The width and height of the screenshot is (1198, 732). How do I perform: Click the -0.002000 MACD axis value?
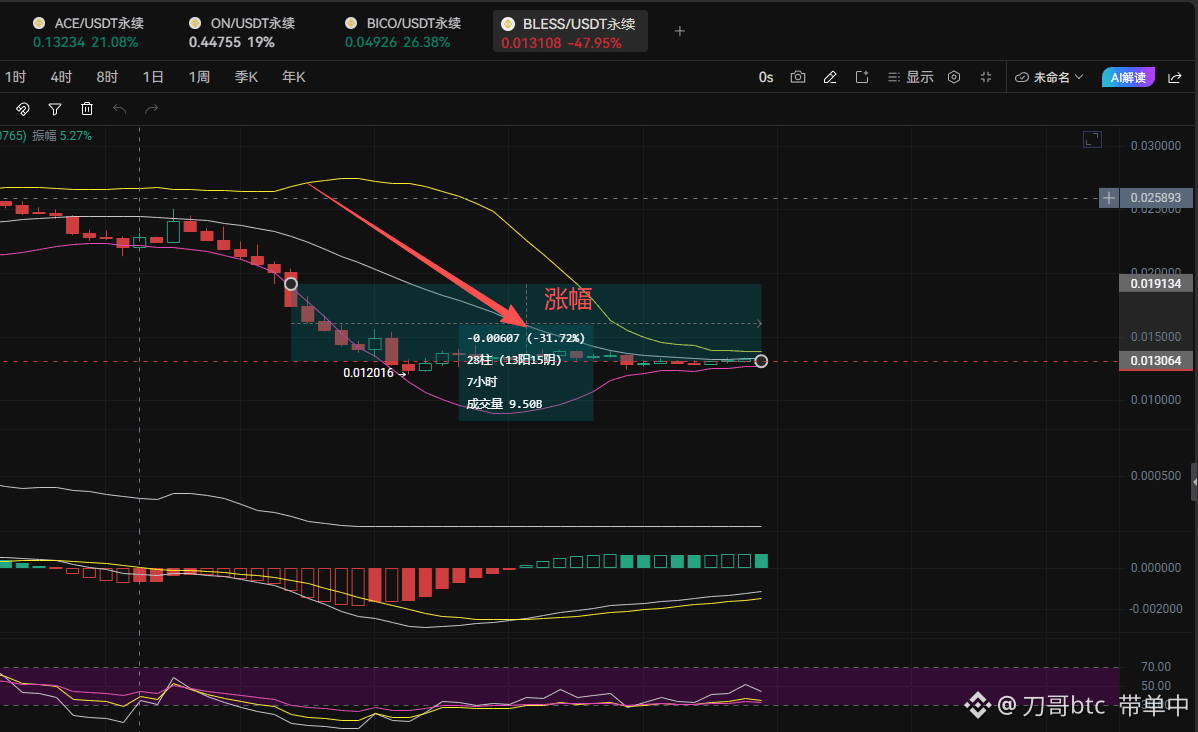pyautogui.click(x=1155, y=609)
